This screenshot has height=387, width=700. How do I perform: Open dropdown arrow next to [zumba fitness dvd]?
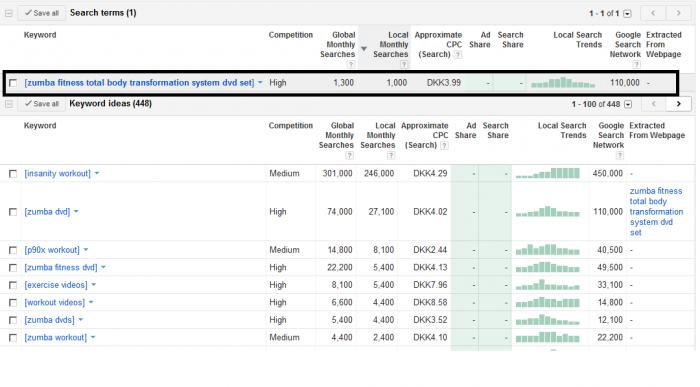103,267
